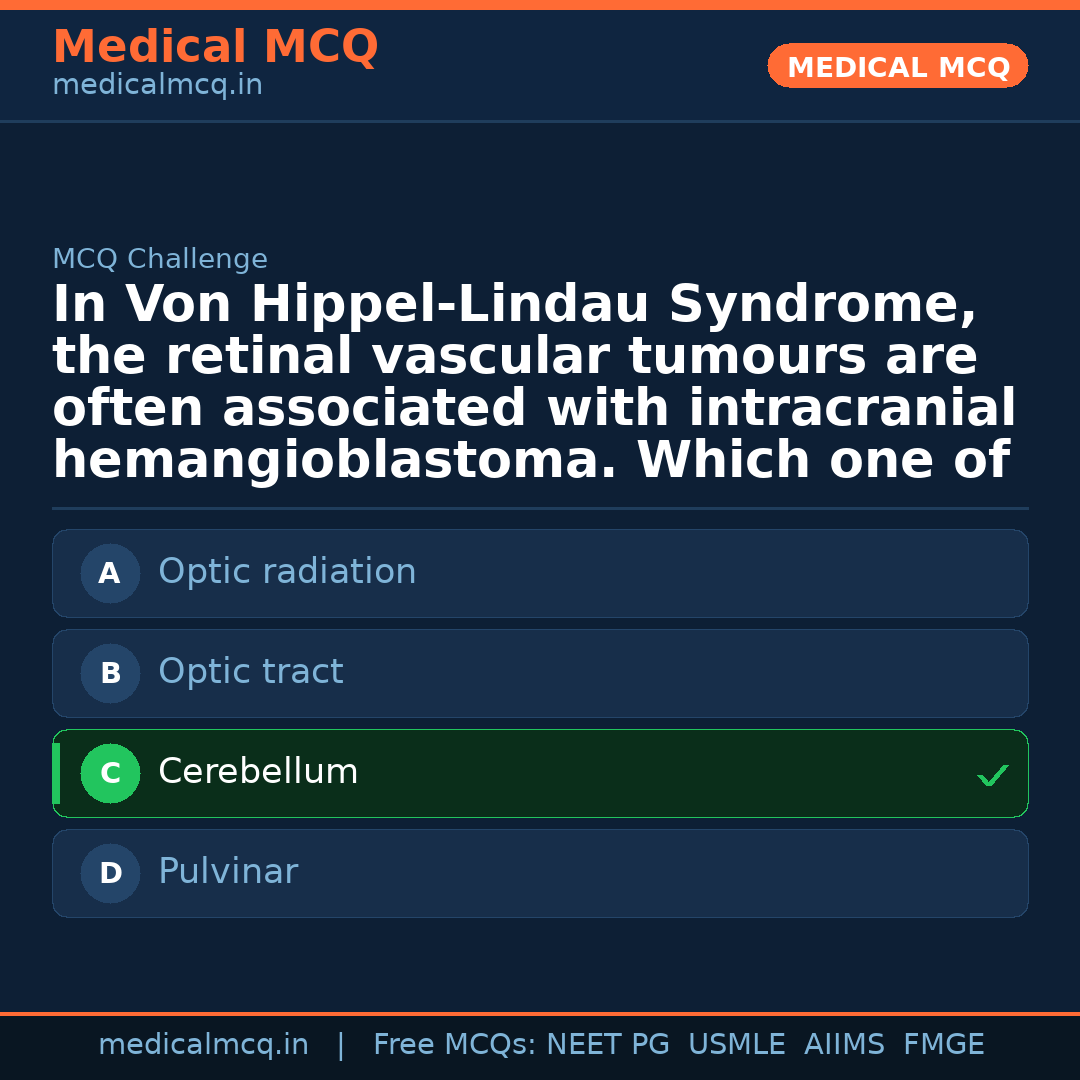The width and height of the screenshot is (1080, 1080).
Task: Pick the "Cerebellum" answer text
Action: tap(258, 772)
